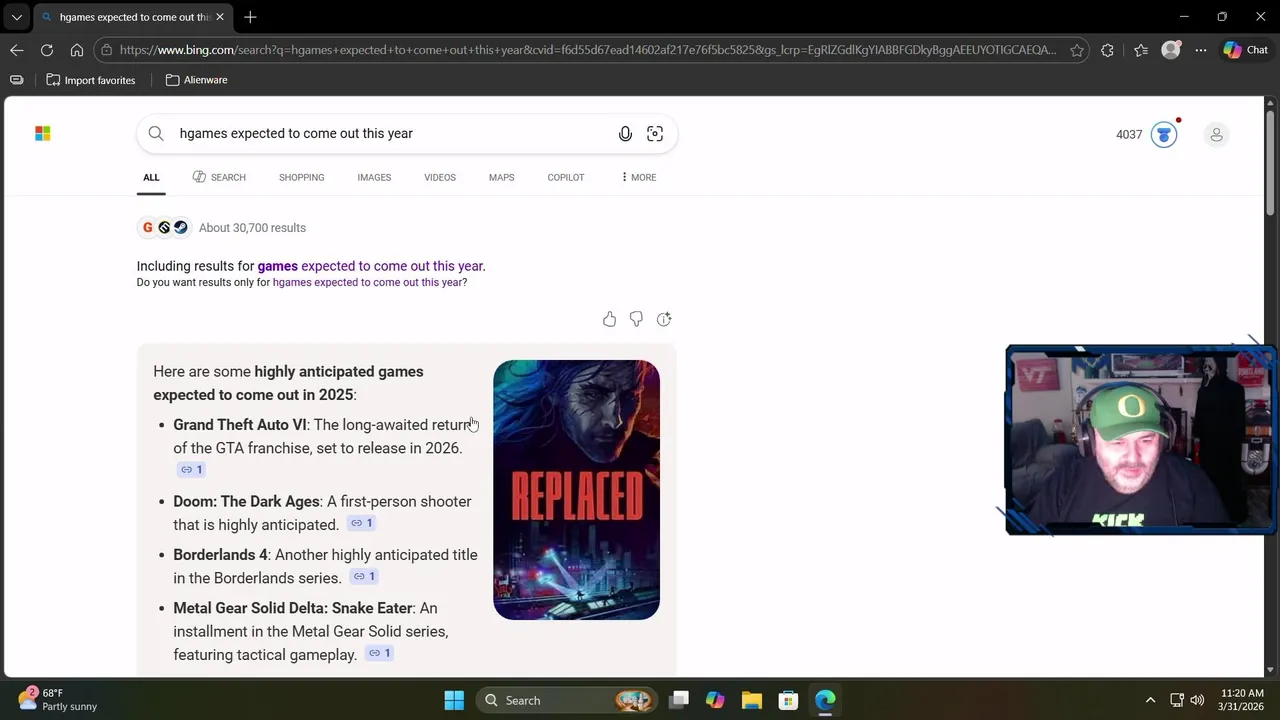Dislike the answer with thumbs down
1280x720 pixels.
(636, 319)
